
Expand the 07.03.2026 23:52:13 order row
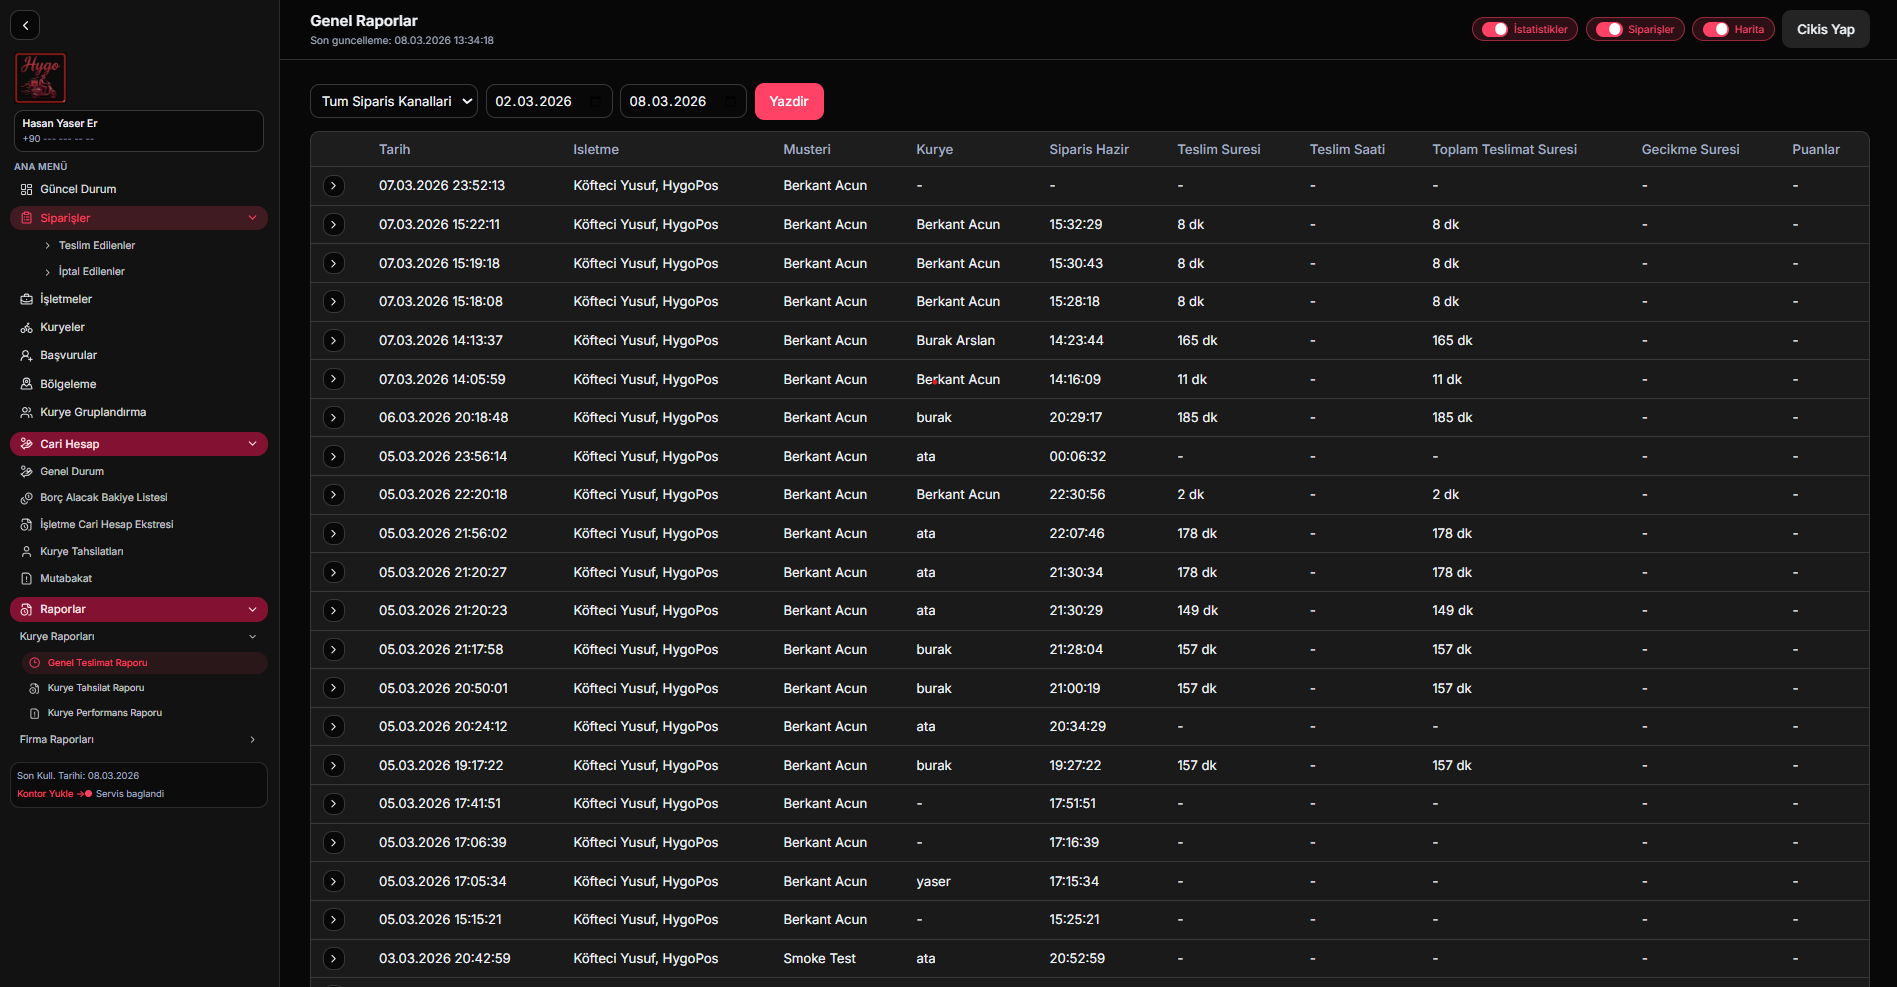point(334,186)
